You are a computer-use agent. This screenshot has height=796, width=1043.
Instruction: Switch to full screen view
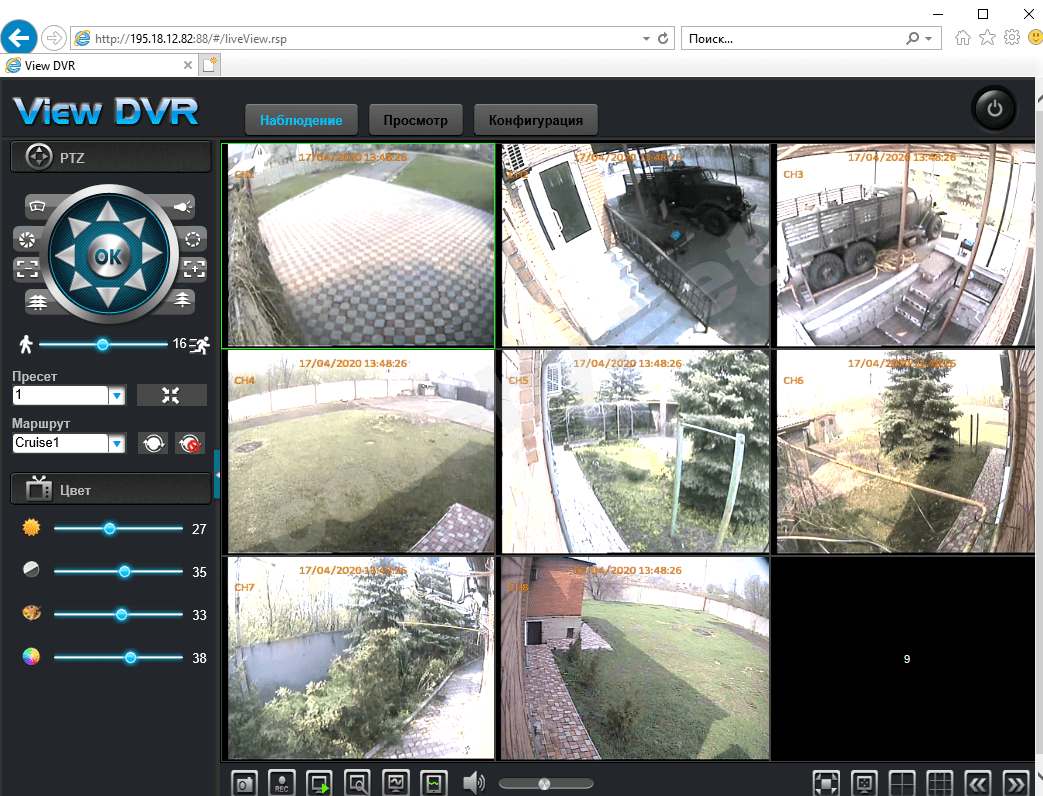(x=826, y=783)
